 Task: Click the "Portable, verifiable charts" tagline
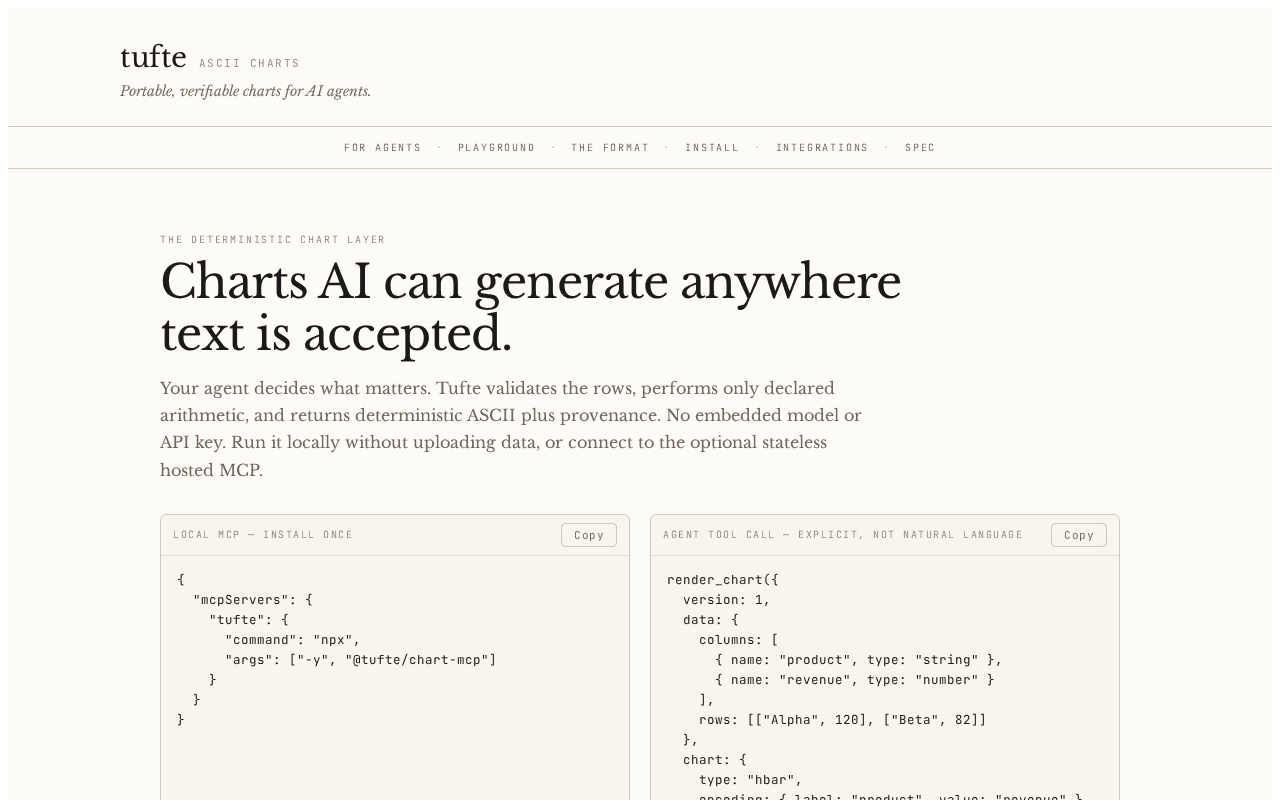click(x=246, y=92)
